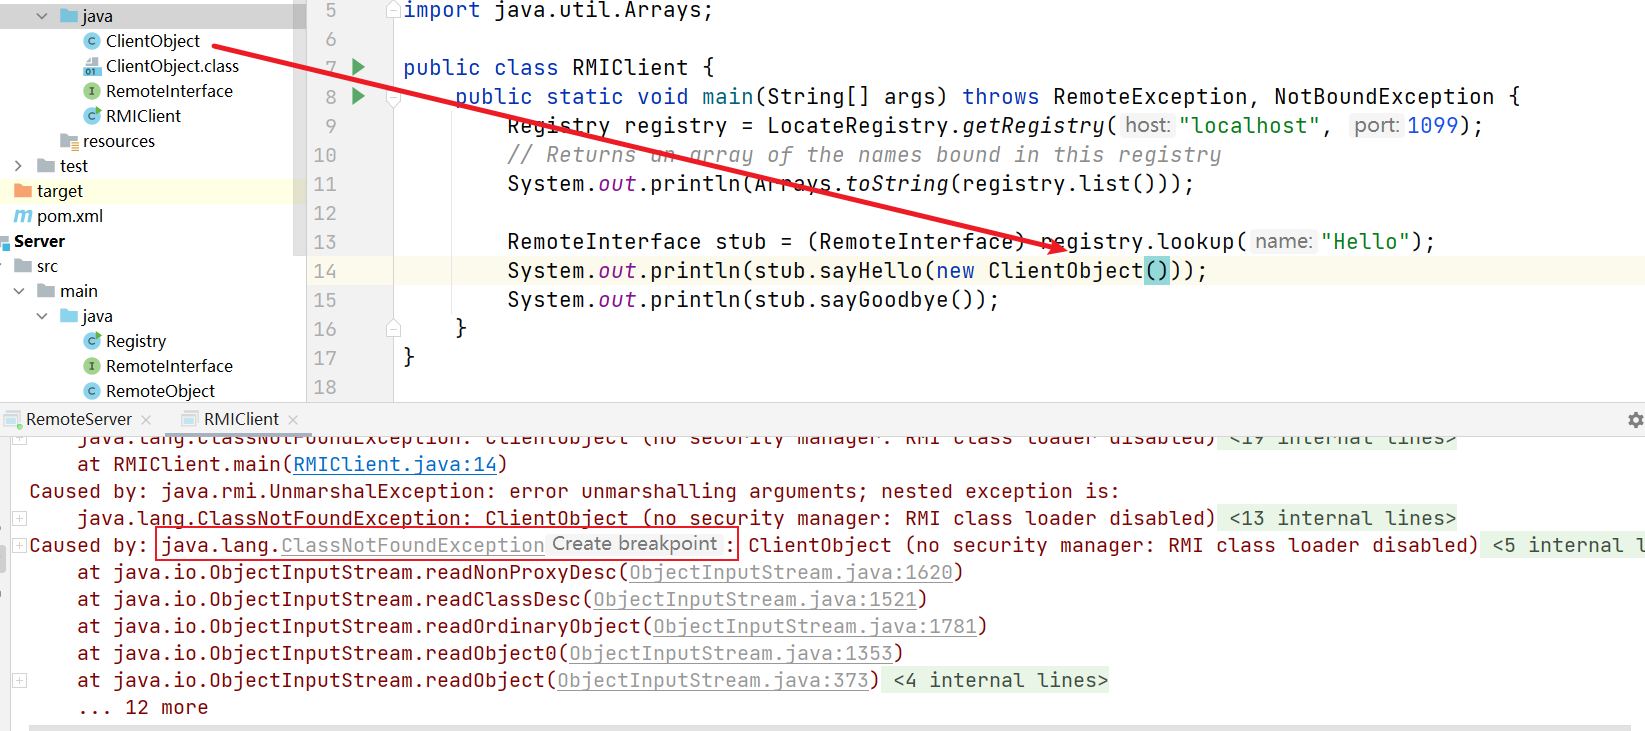Expand the test folder chevron
Viewport: 1645px width, 731px height.
pyautogui.click(x=18, y=166)
